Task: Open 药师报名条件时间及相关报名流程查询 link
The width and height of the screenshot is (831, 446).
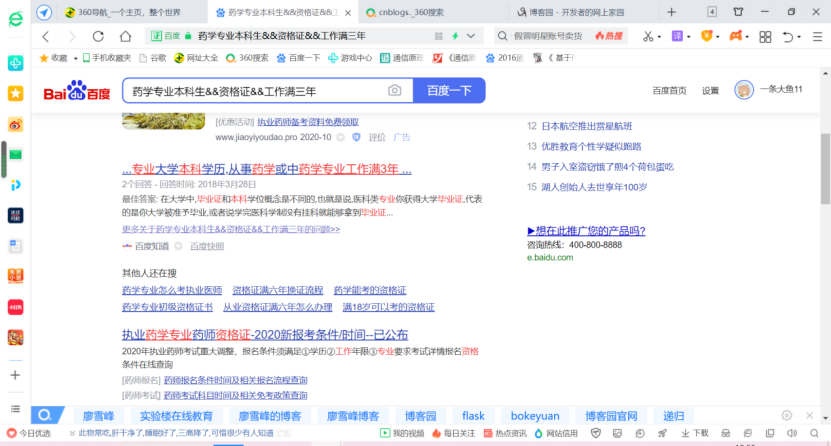Action: point(236,380)
